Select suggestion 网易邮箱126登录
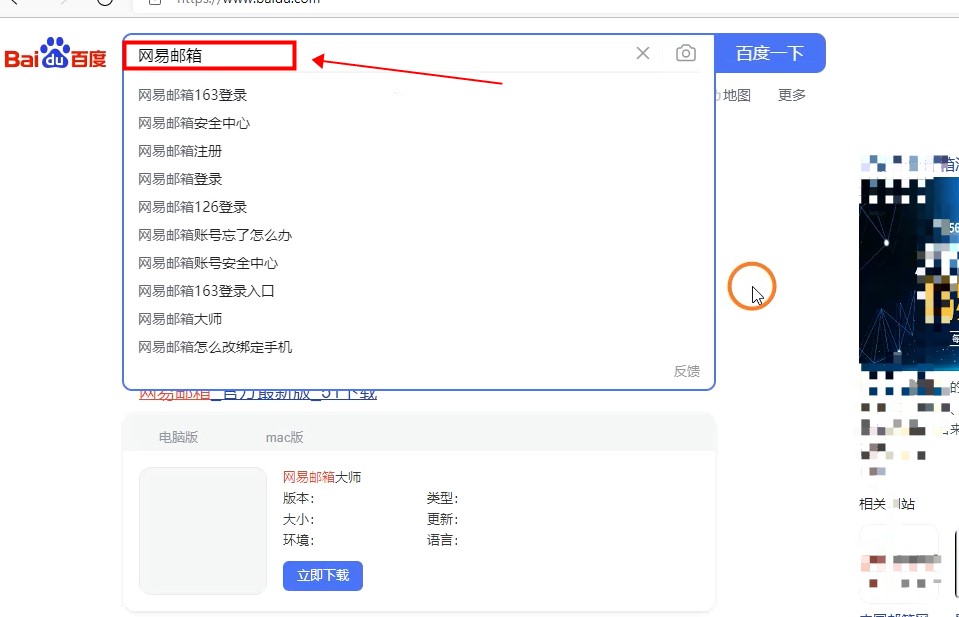The width and height of the screenshot is (959, 617). click(x=192, y=208)
